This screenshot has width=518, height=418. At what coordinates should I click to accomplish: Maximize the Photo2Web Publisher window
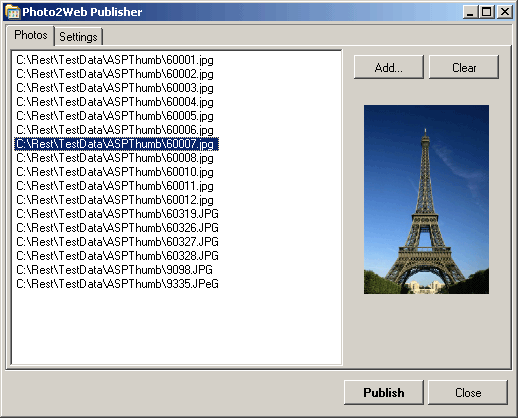coord(487,12)
